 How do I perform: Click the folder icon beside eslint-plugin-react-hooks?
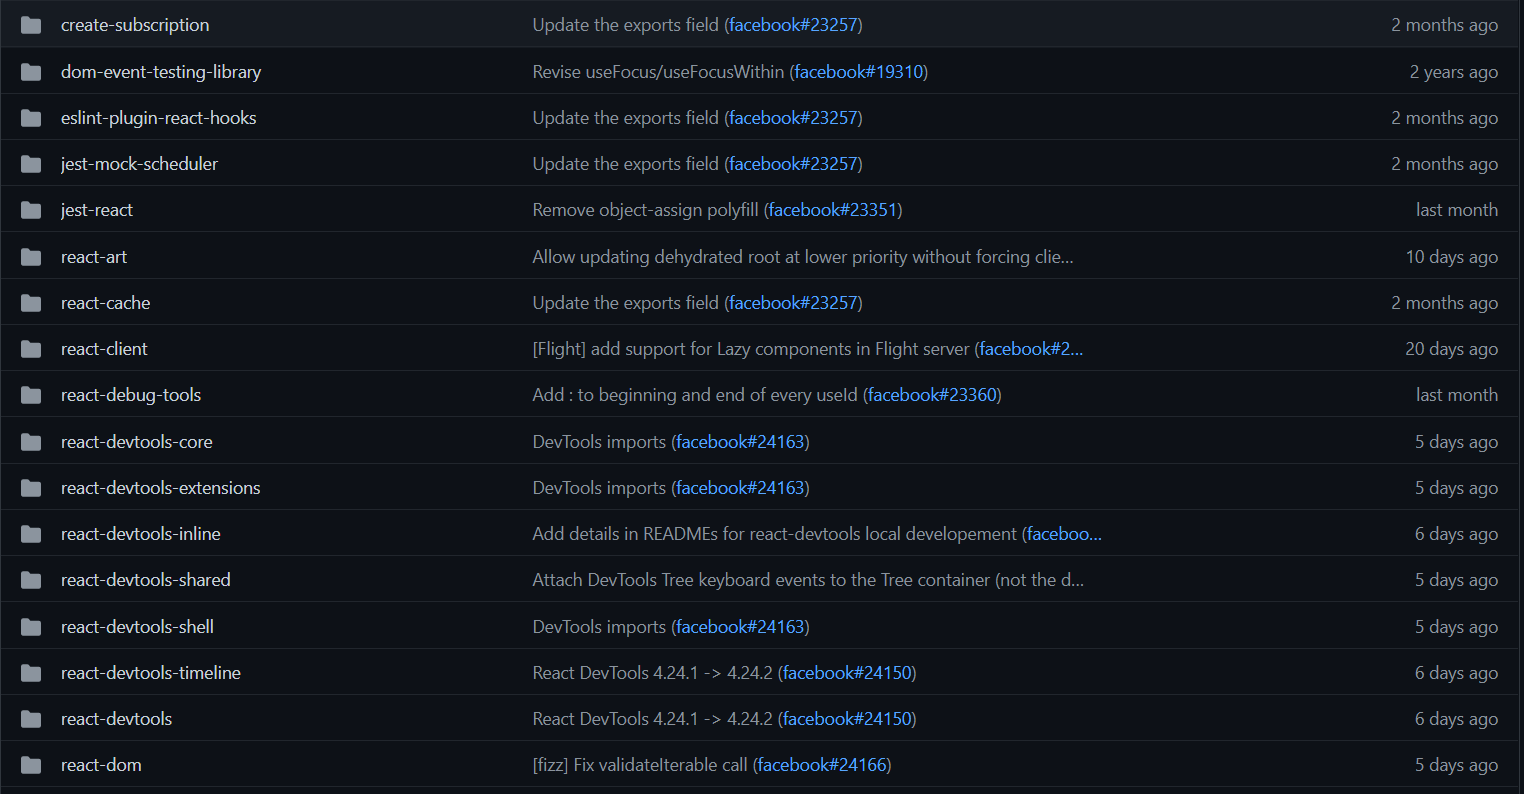31,118
